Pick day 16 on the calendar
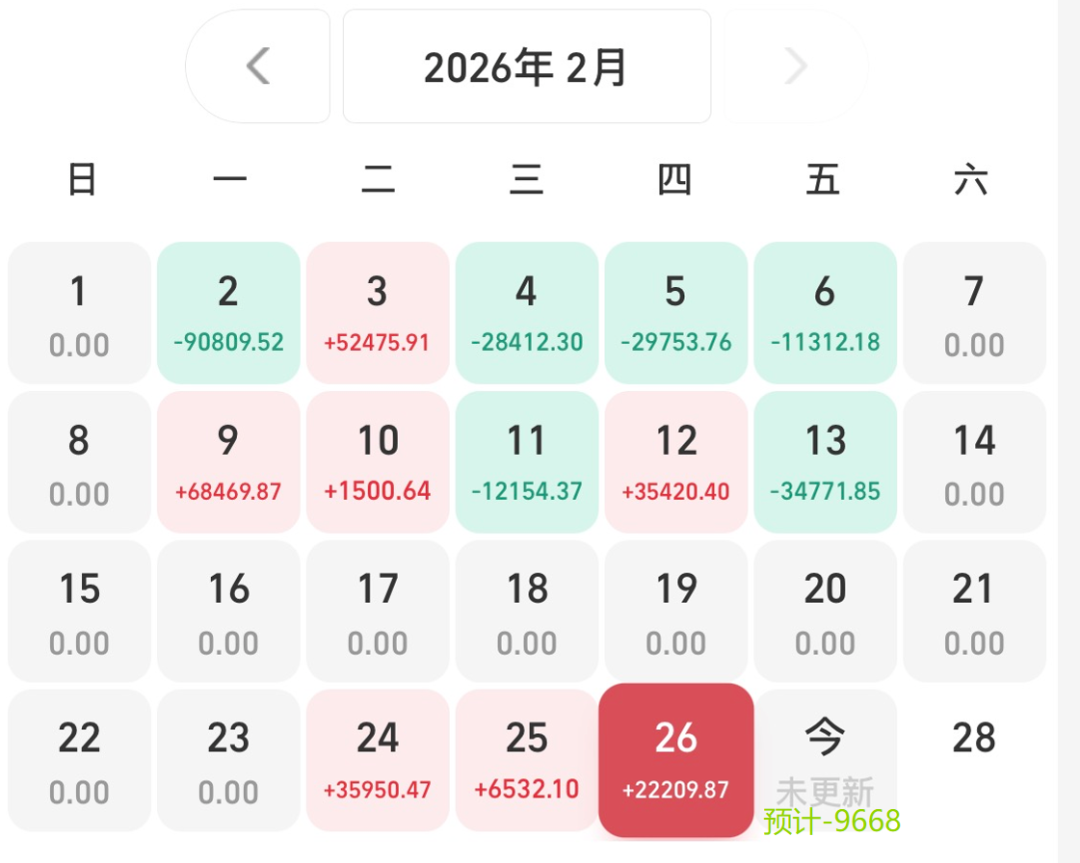This screenshot has width=1080, height=863. pos(229,612)
